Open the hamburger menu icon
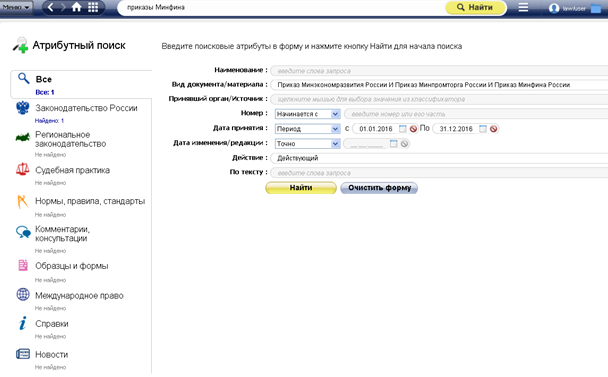 [523, 7]
